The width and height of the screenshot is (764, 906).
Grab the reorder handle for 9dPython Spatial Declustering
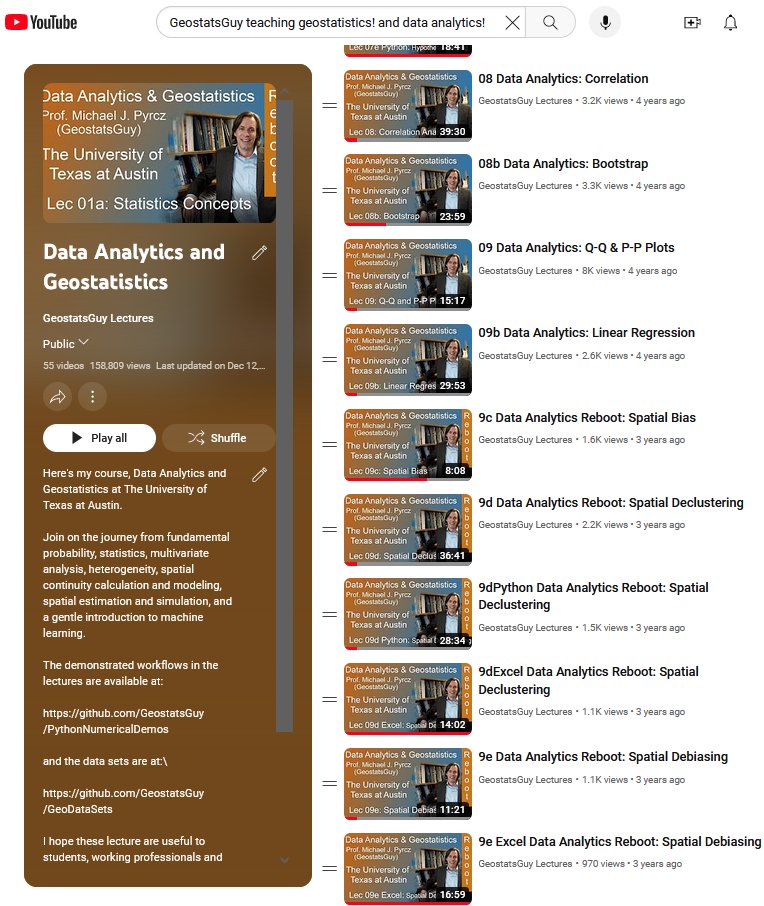pos(329,614)
